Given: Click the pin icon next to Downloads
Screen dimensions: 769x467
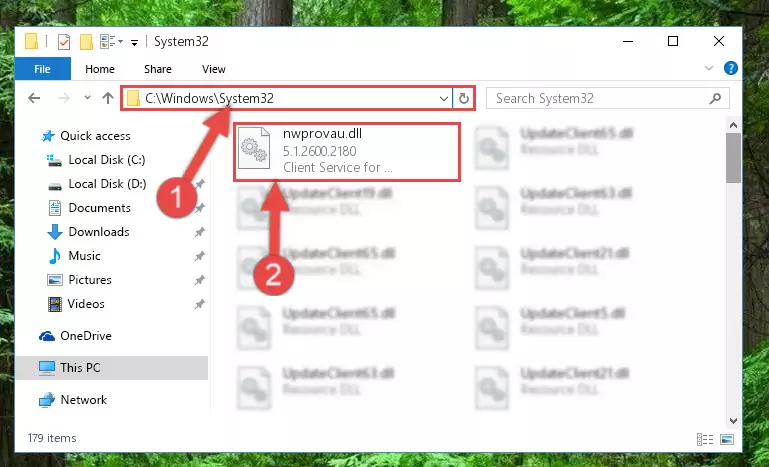Looking at the screenshot, I should tap(199, 232).
